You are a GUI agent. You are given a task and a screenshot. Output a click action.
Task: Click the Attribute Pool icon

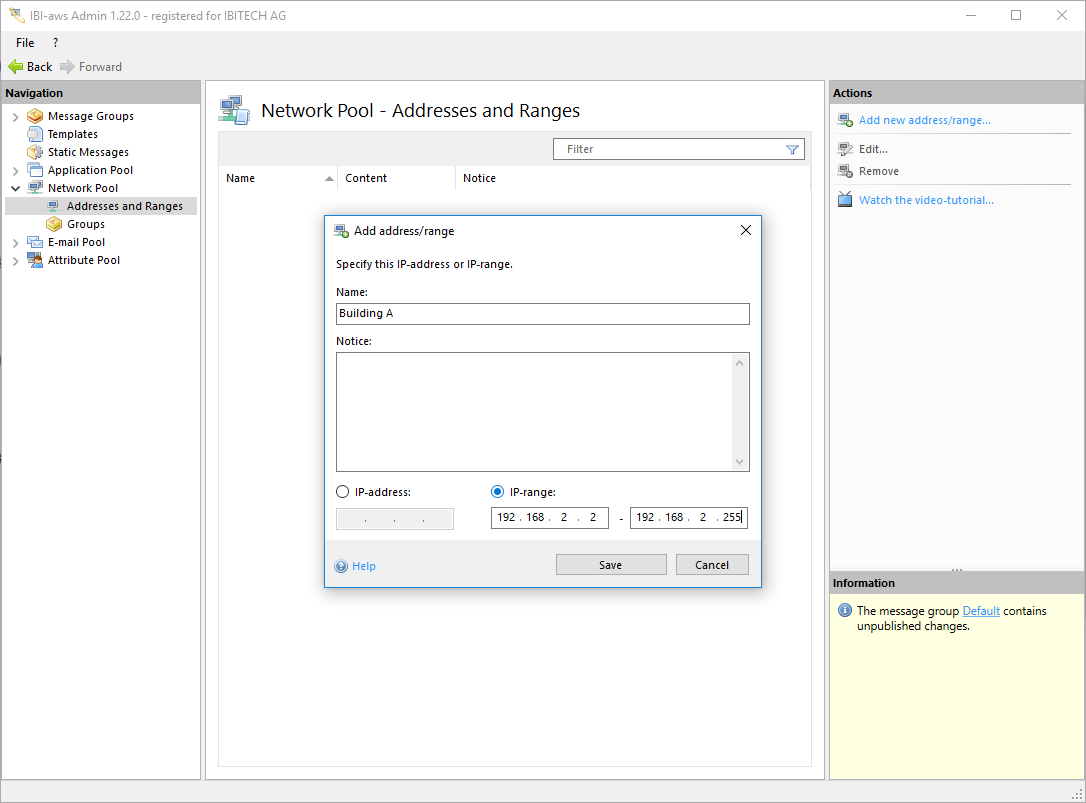coord(36,260)
